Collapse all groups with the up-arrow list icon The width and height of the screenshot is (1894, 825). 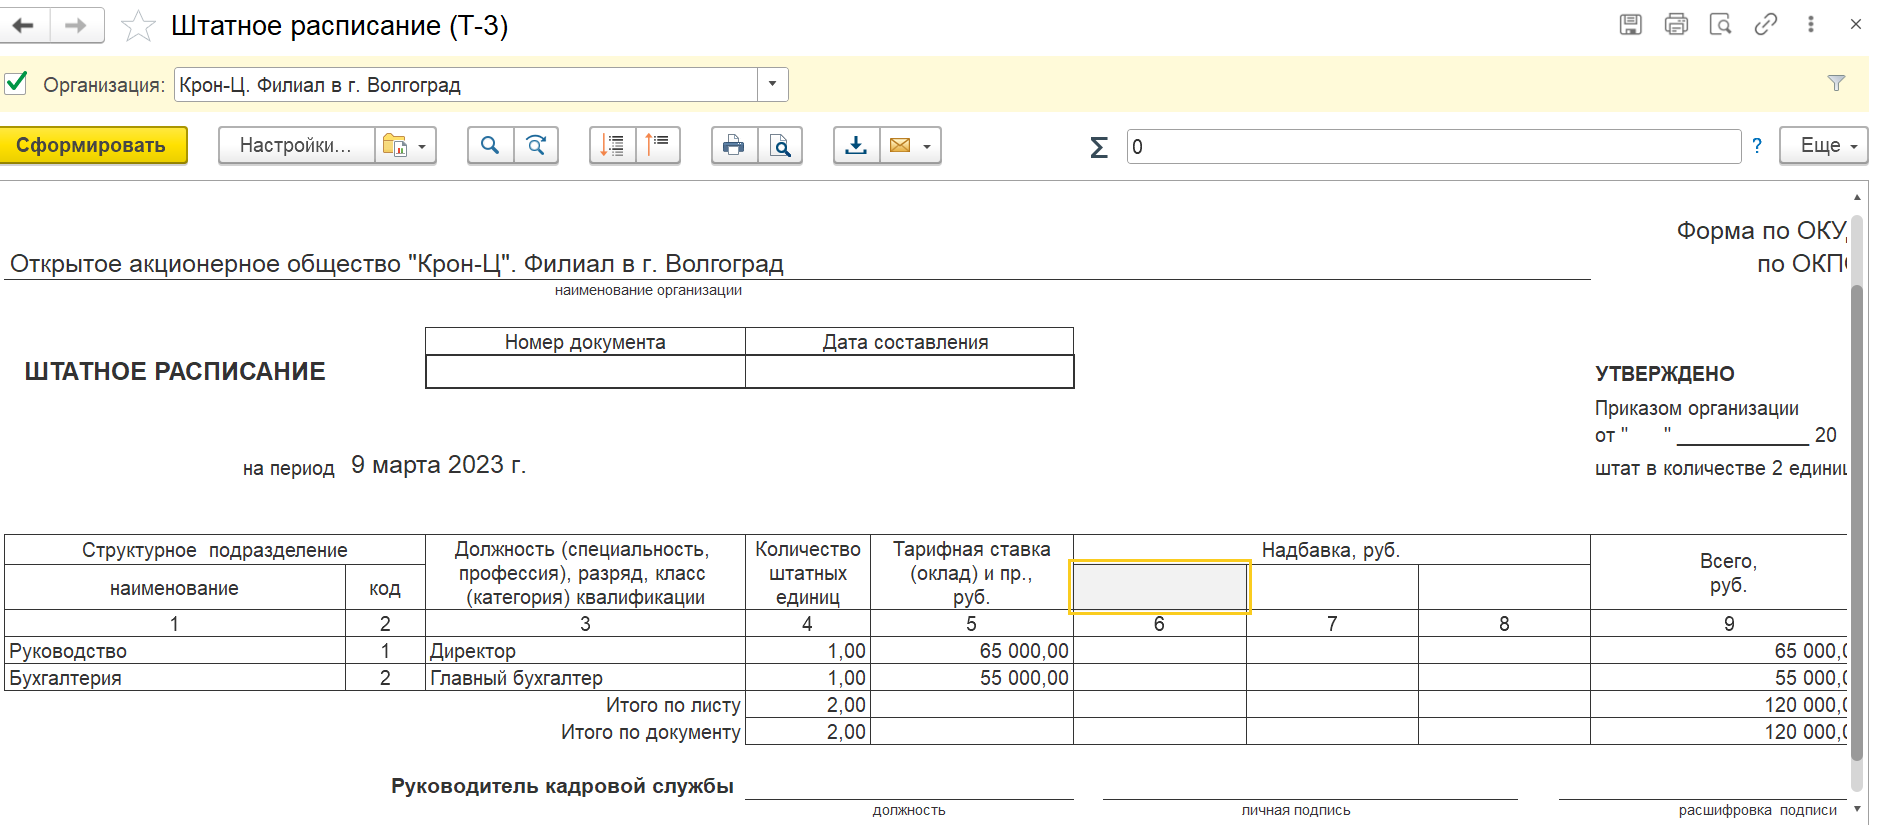pos(657,146)
